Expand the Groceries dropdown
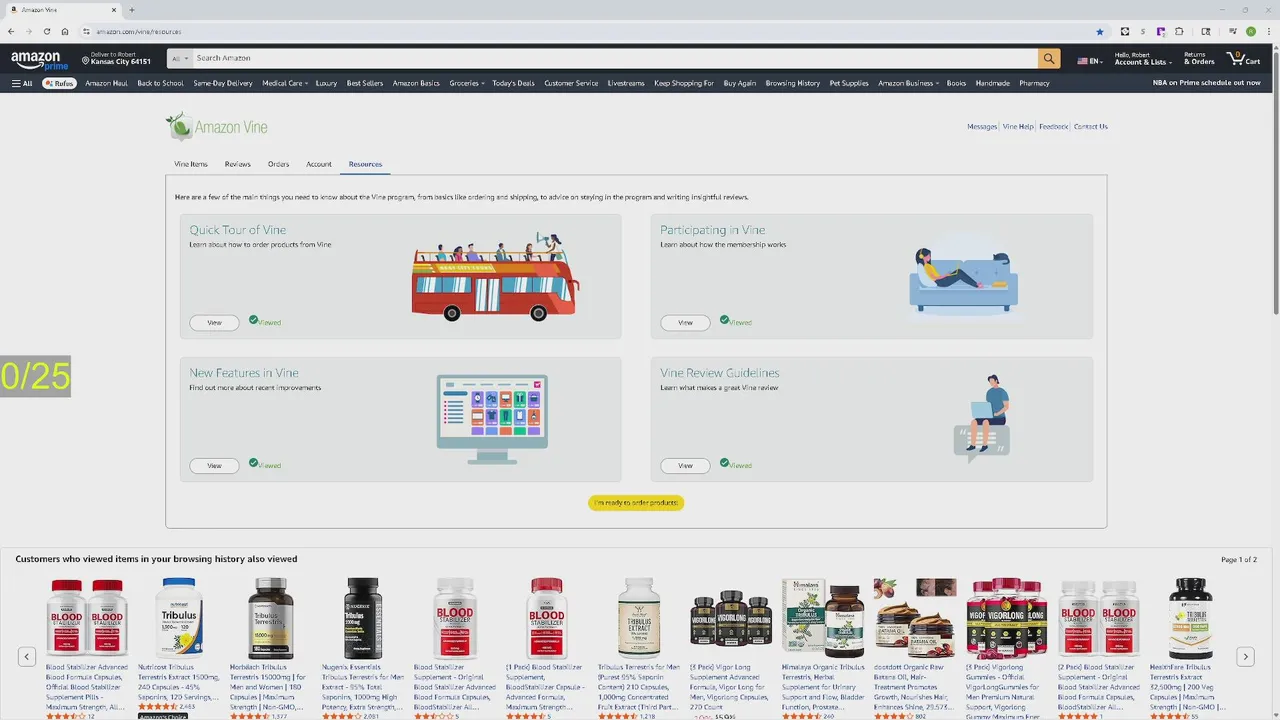The height and width of the screenshot is (720, 1280). (467, 83)
